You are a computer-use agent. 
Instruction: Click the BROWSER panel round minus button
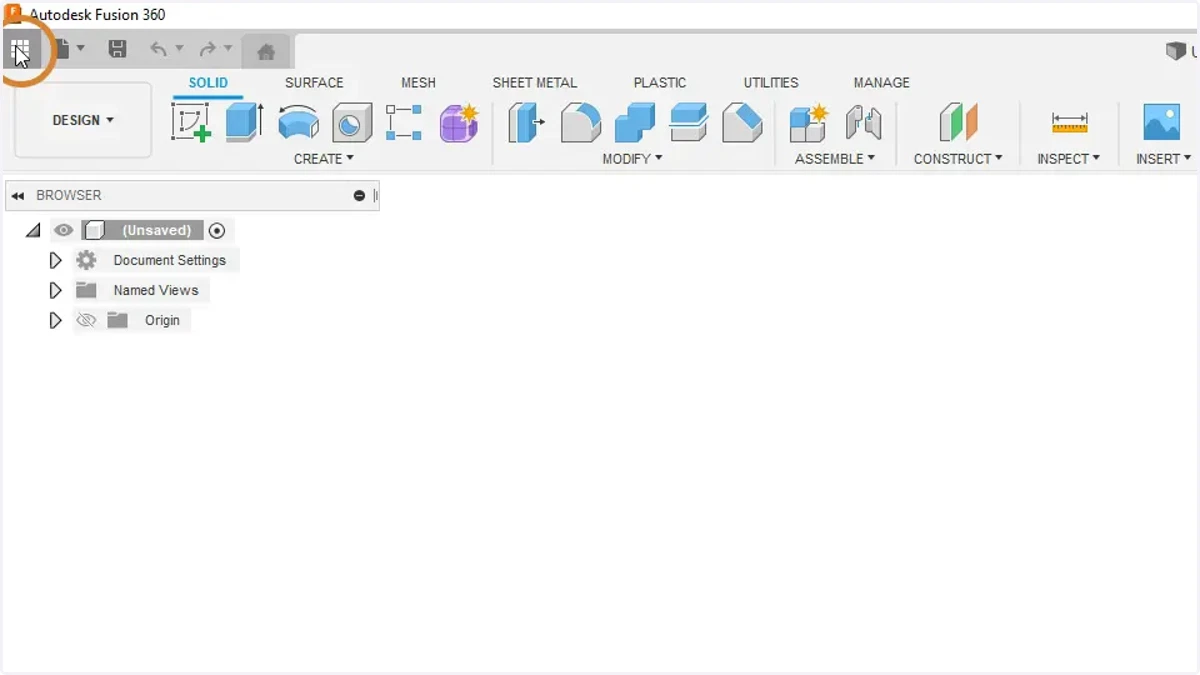click(x=359, y=196)
